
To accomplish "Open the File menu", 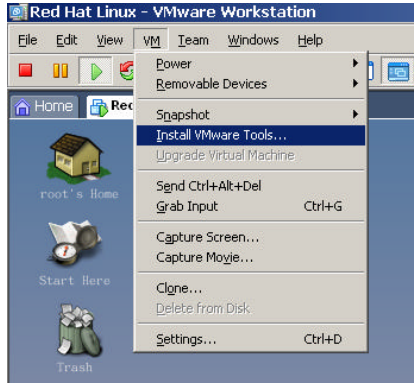I will click(28, 40).
